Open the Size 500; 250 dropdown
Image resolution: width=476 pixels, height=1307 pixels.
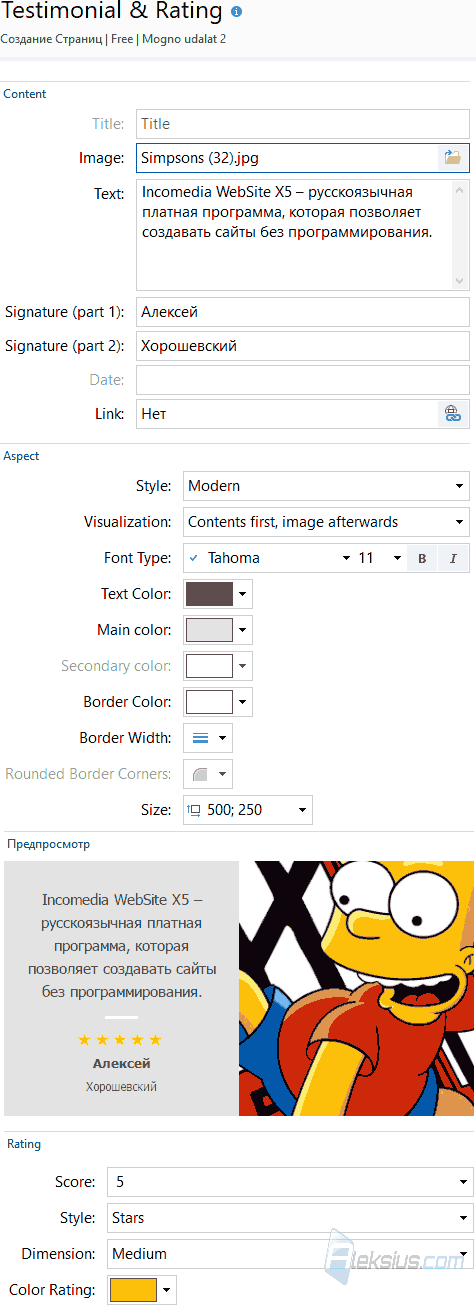(248, 810)
